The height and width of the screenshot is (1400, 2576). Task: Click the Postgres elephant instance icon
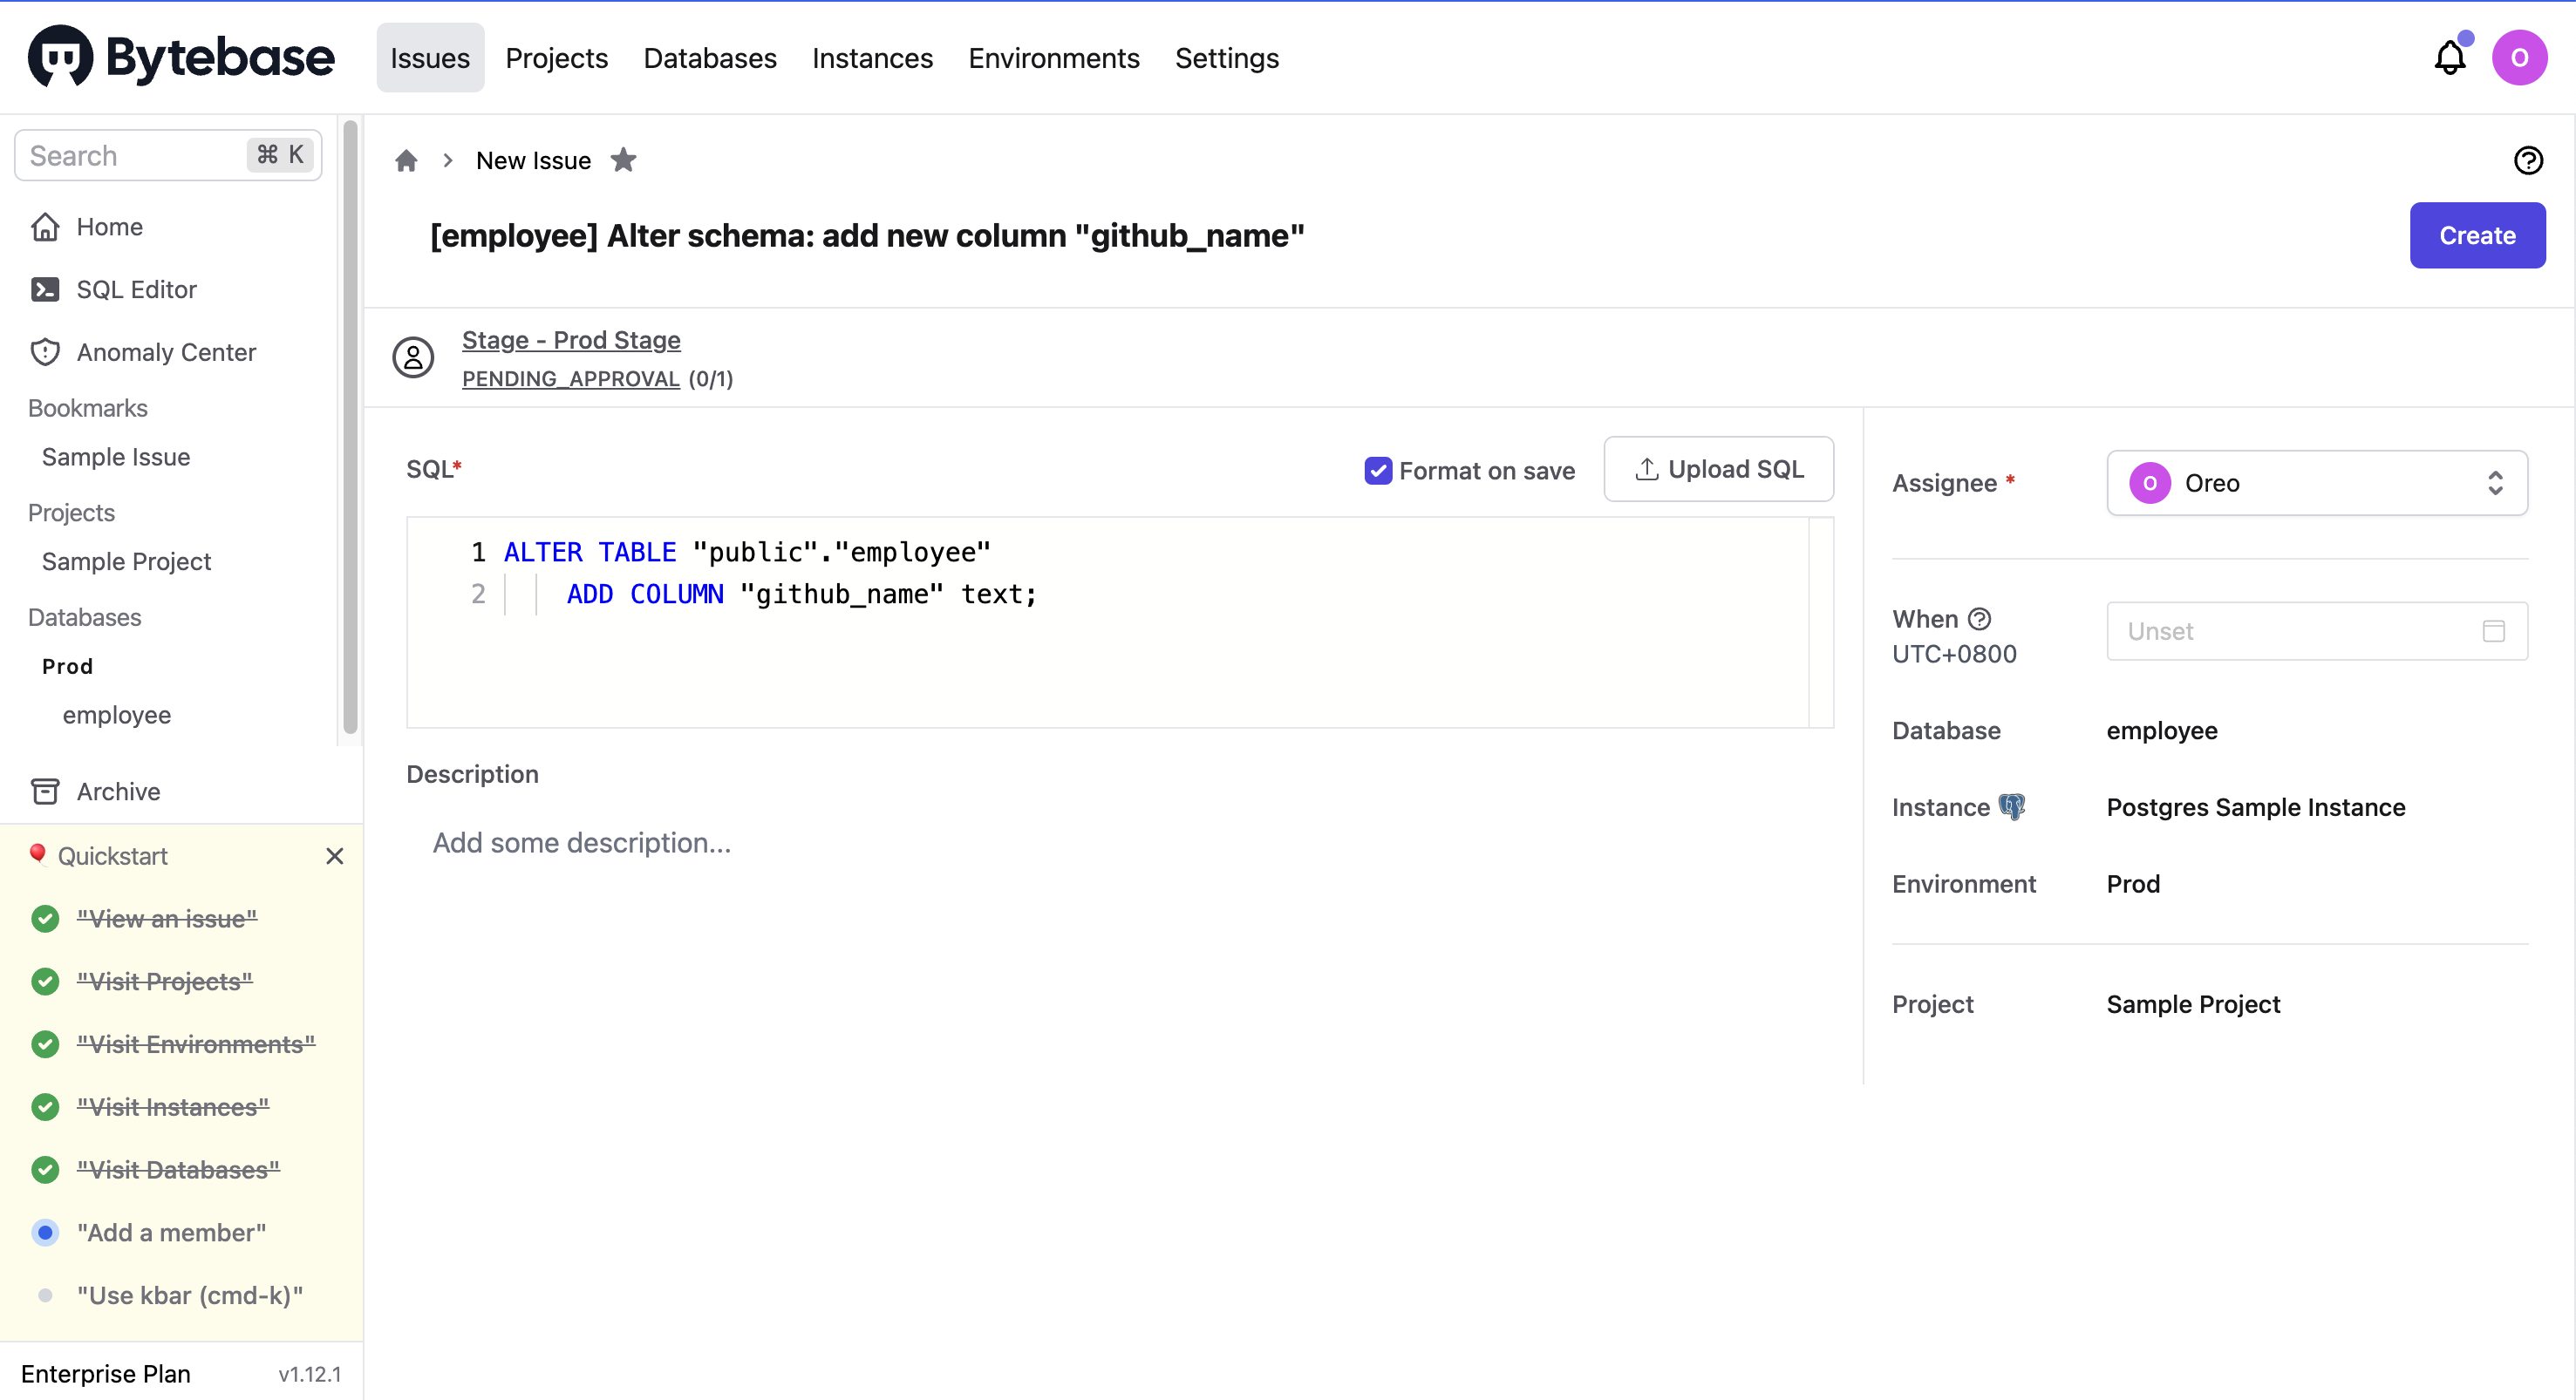click(x=2011, y=806)
